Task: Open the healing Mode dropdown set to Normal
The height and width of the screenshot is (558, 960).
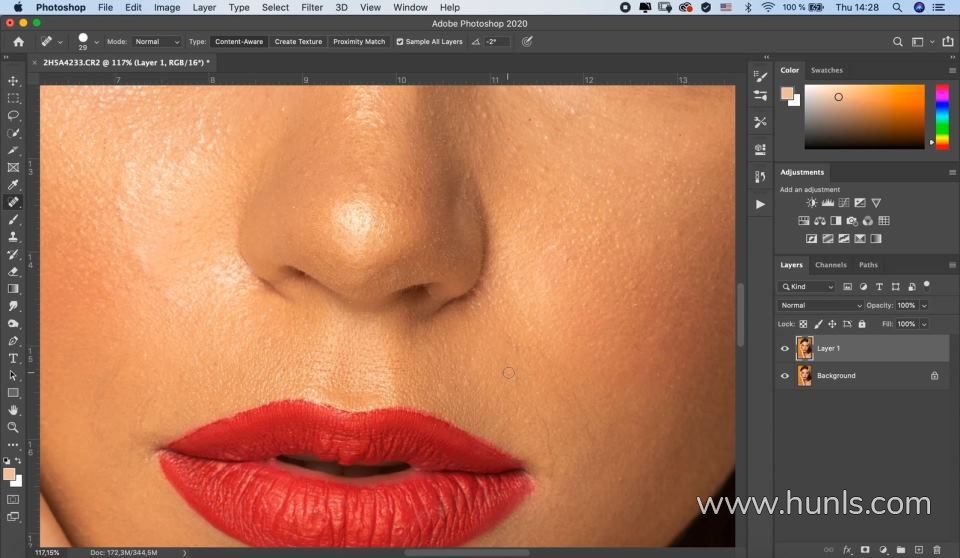Action: tap(157, 42)
